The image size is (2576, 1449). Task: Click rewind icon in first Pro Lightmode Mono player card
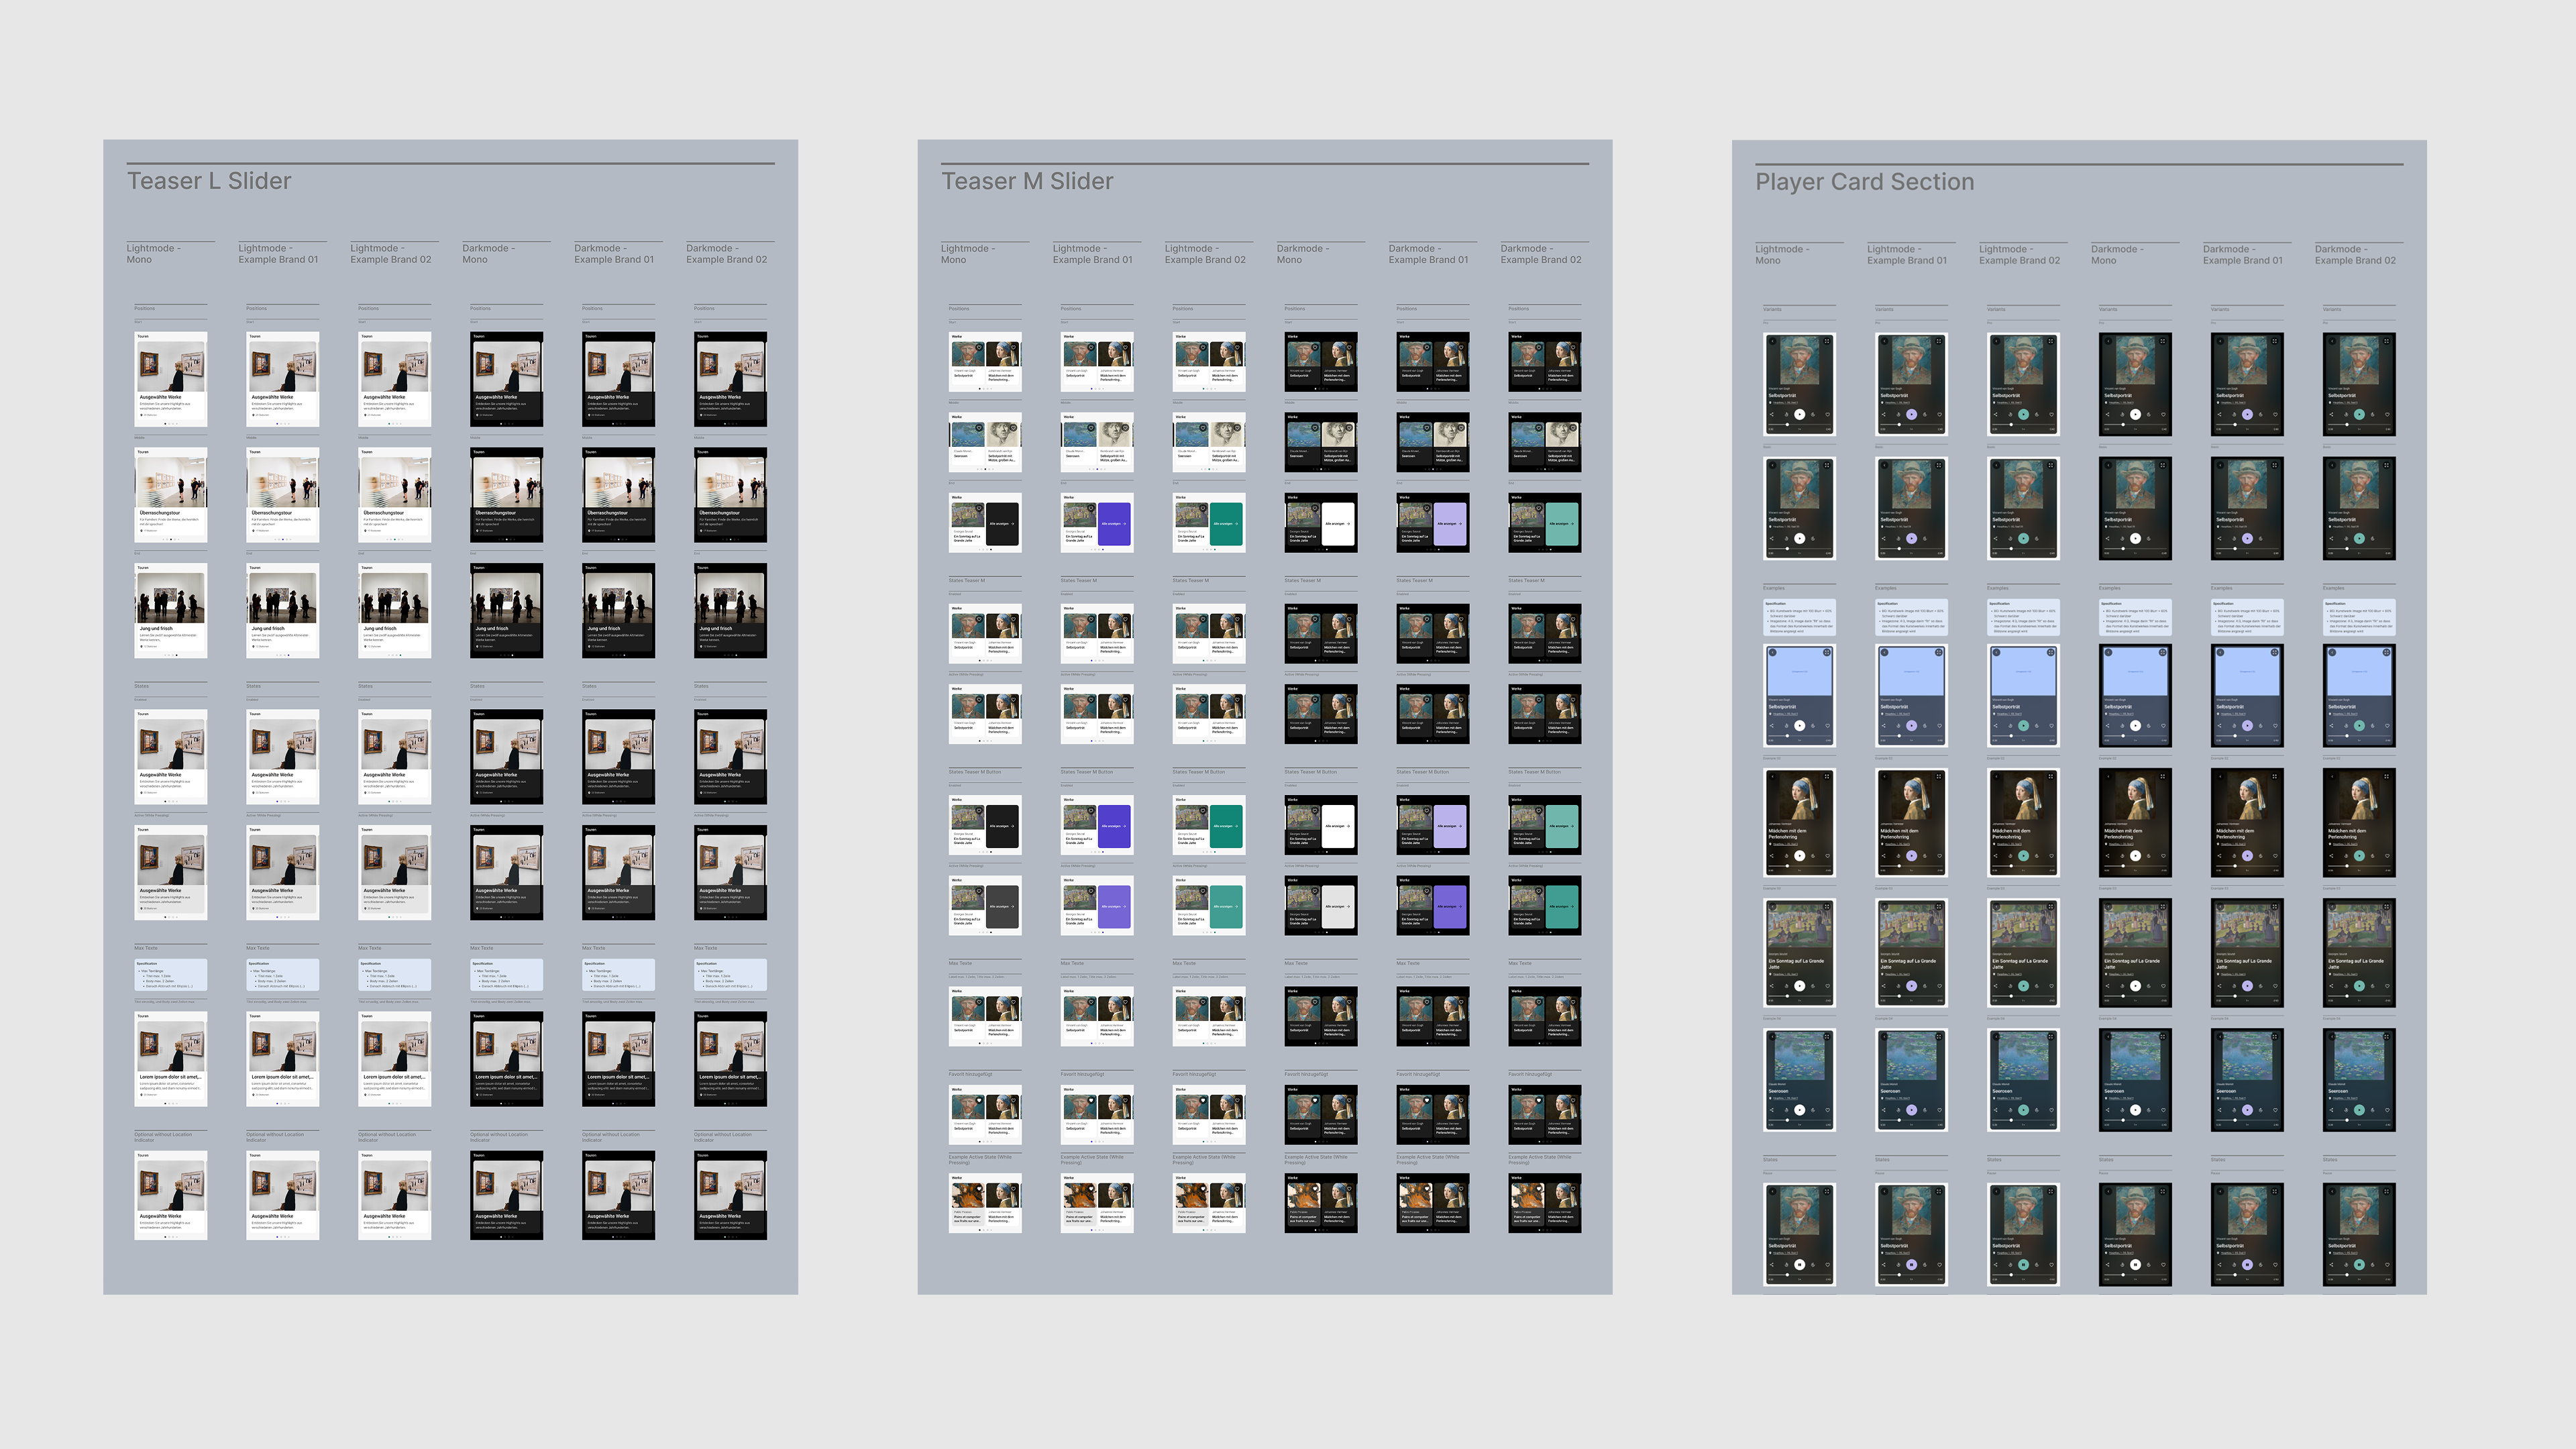[1787, 415]
